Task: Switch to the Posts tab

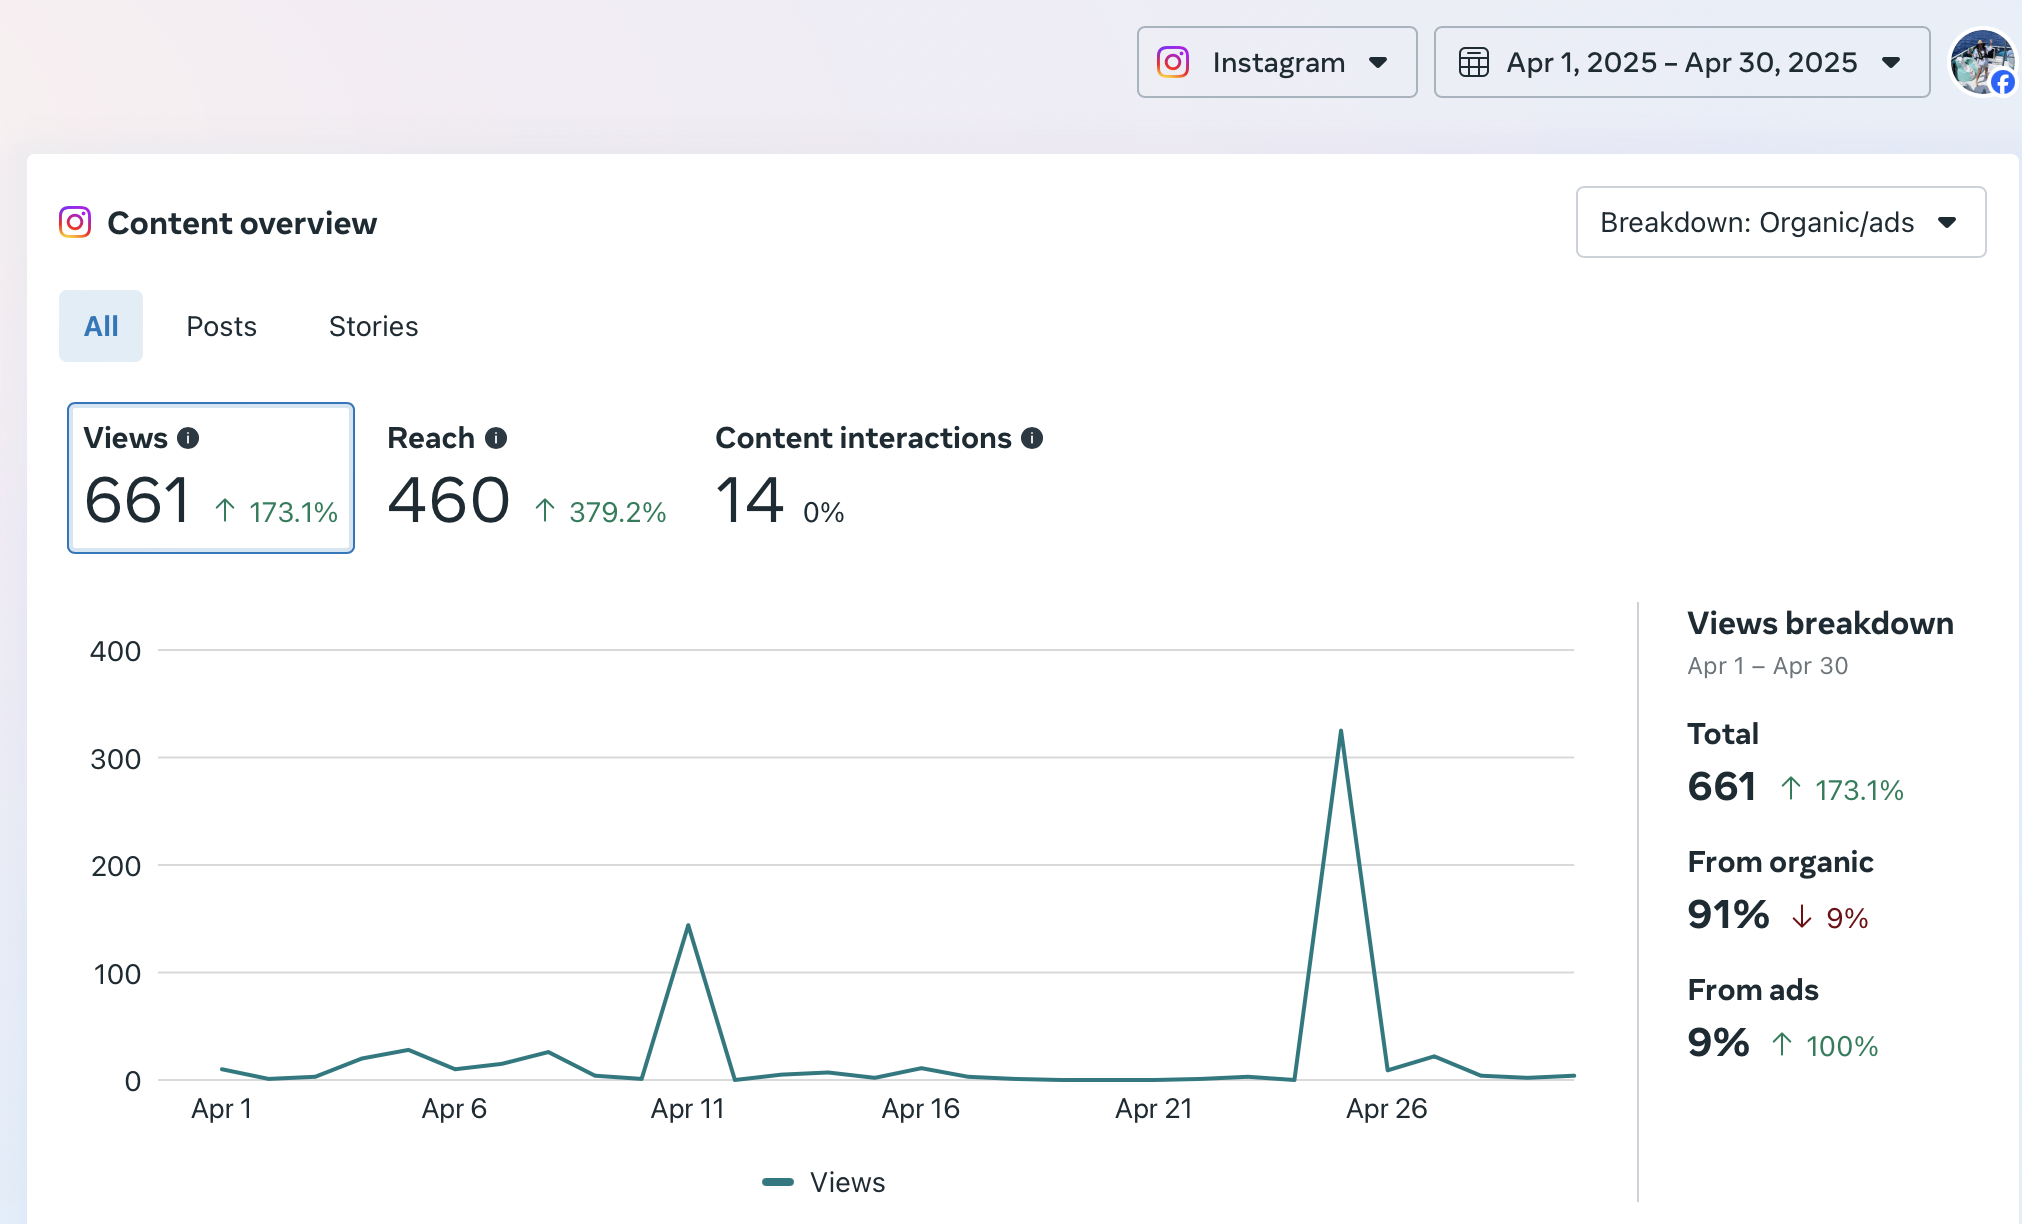Action: click(x=221, y=326)
